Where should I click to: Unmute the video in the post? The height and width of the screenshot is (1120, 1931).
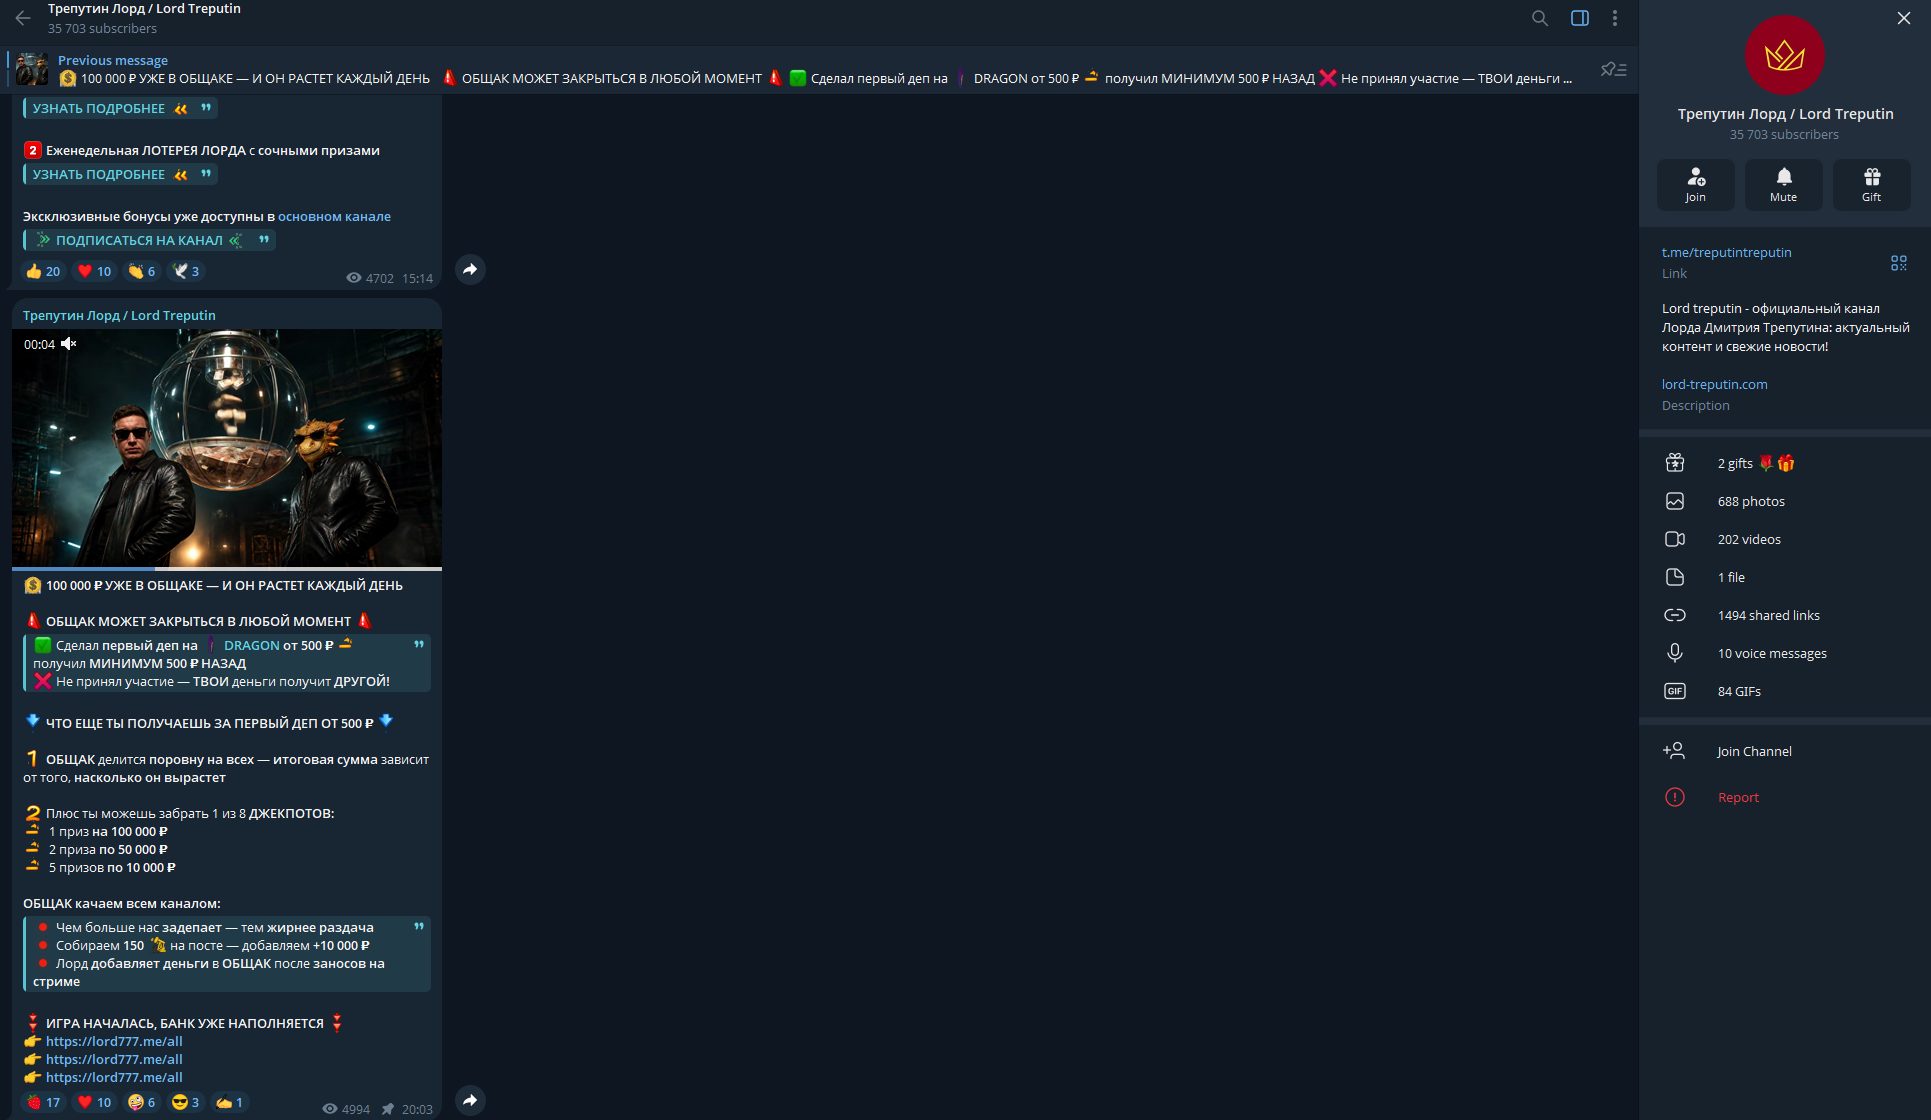[69, 344]
